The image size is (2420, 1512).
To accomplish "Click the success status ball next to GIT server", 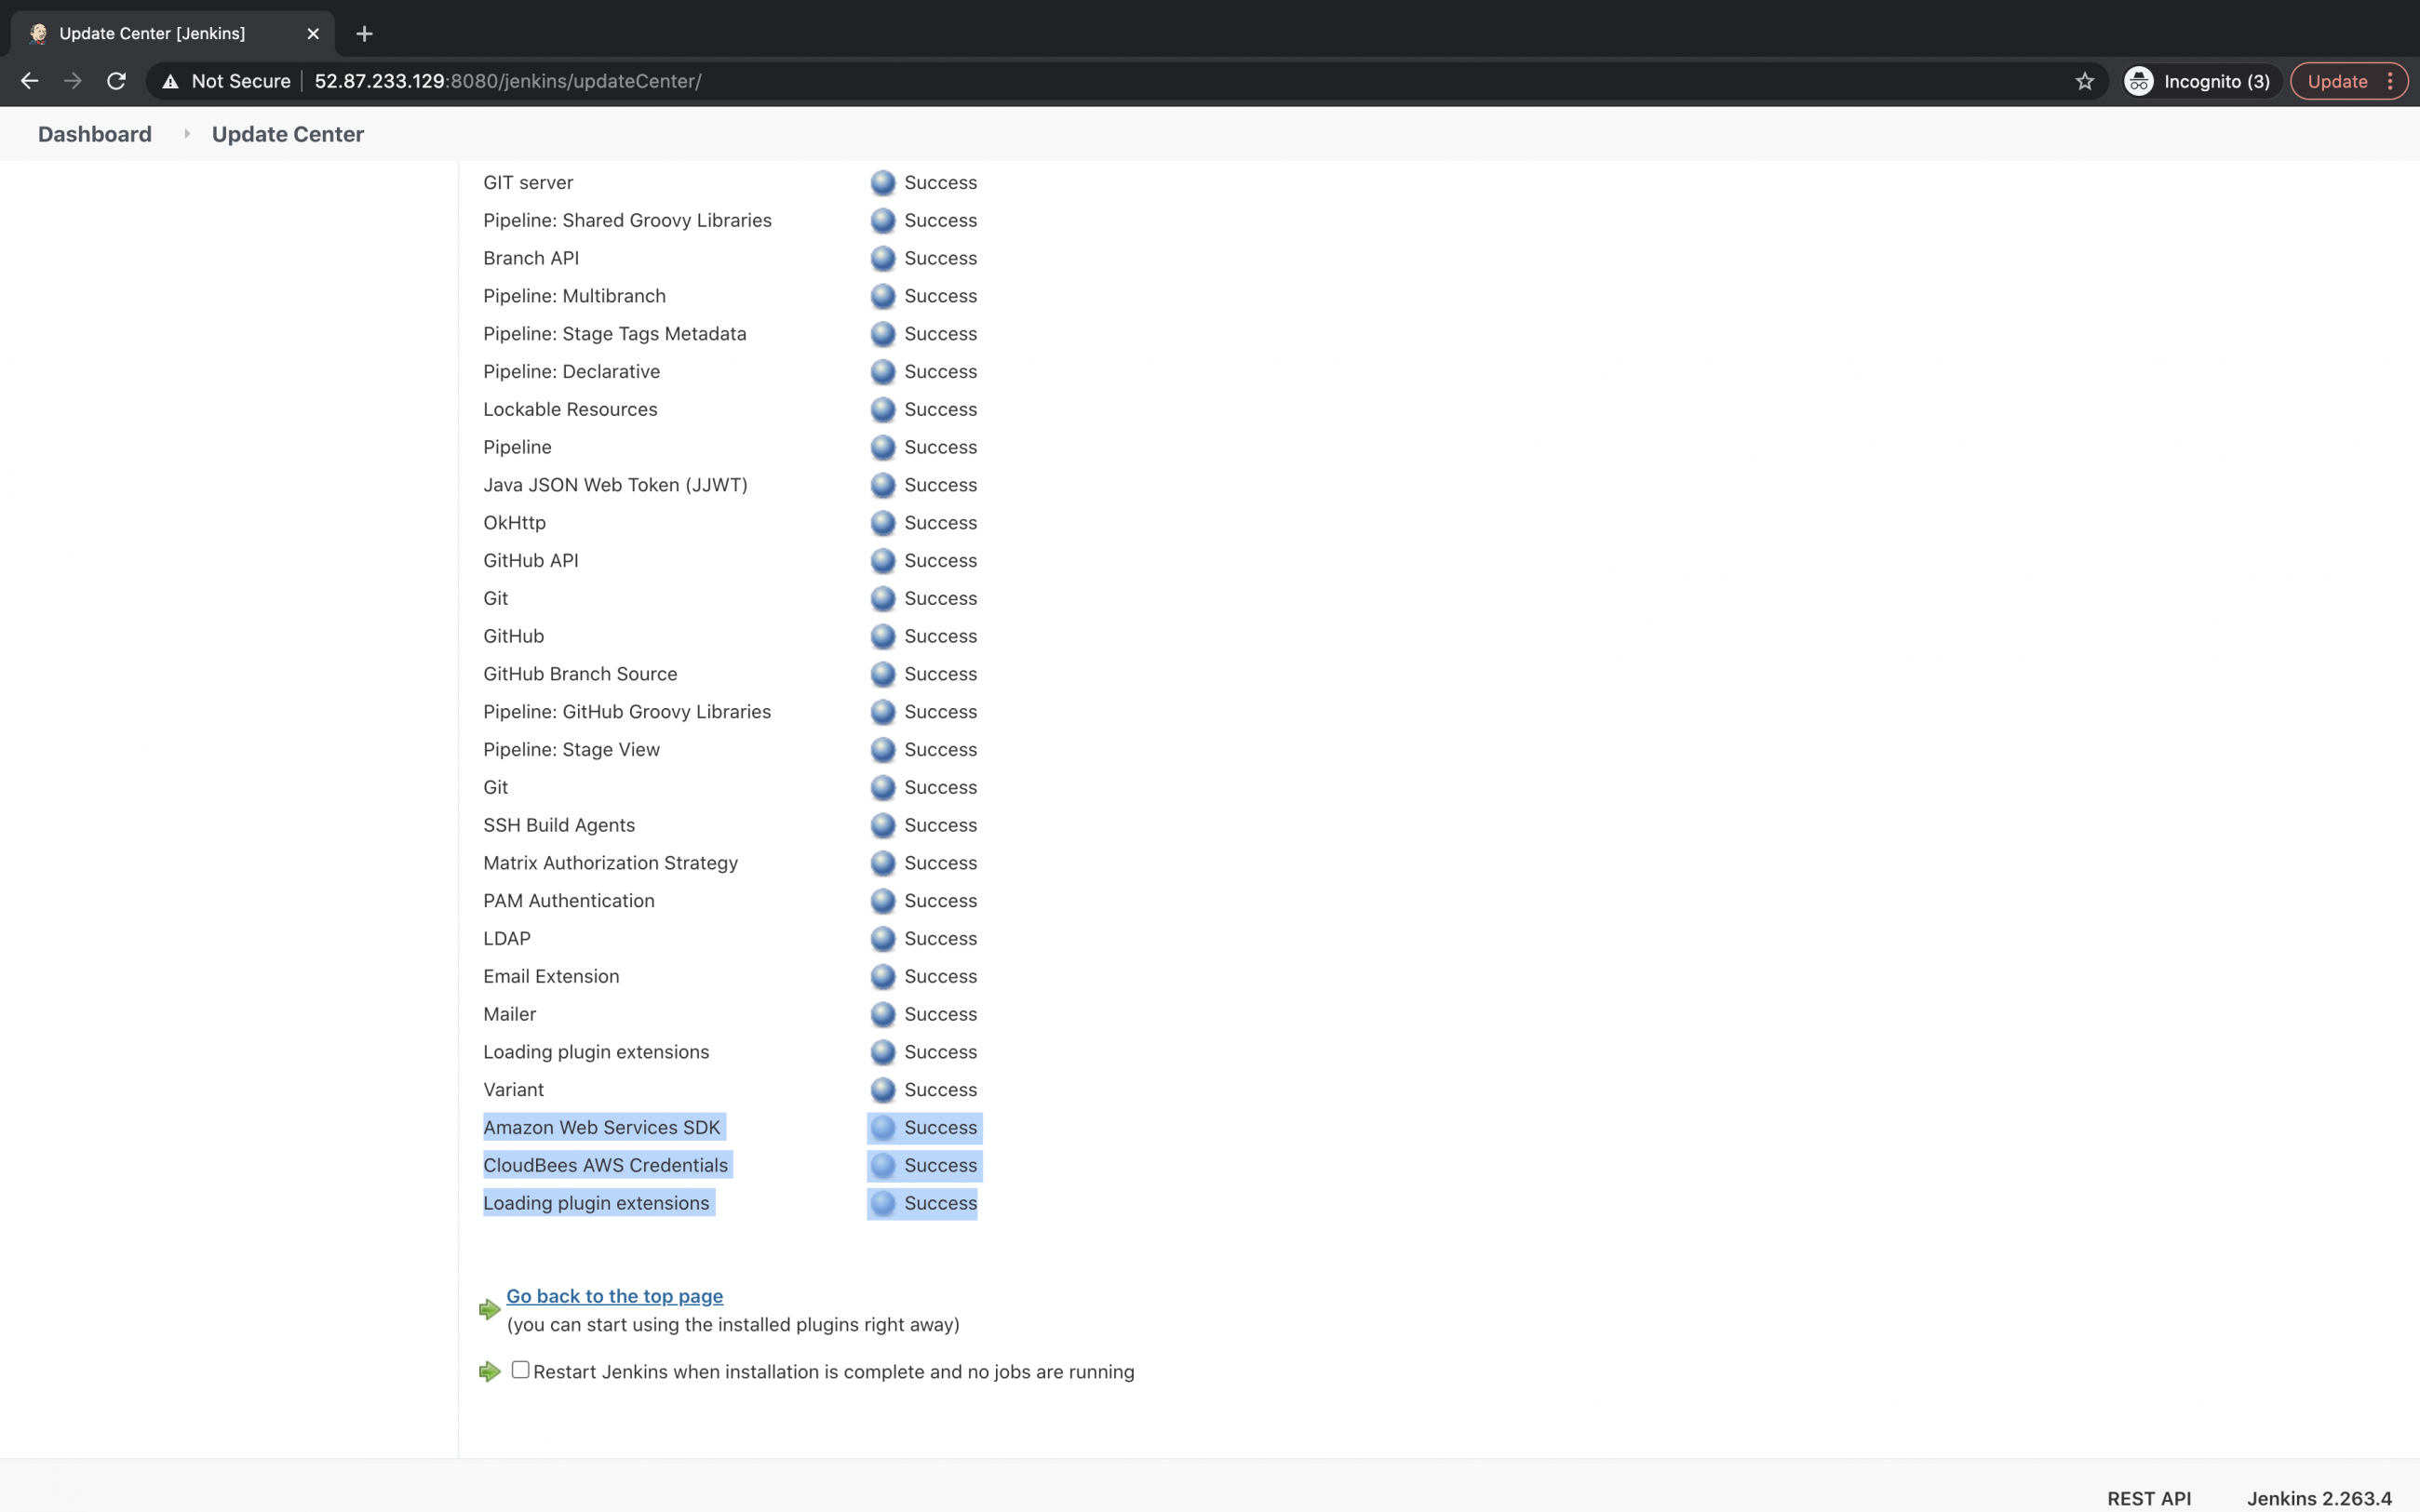I will 882,182.
